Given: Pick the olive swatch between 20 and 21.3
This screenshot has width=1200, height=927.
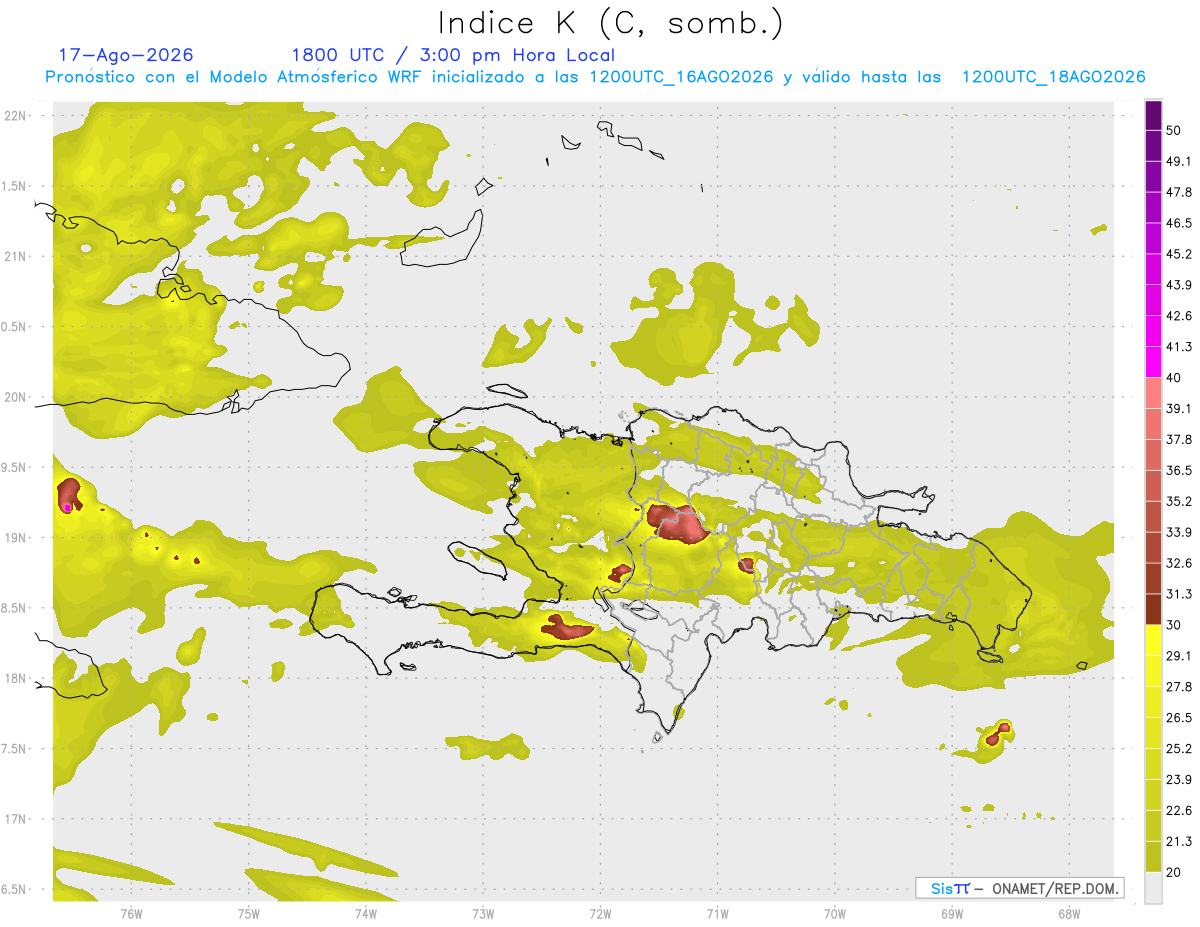Looking at the screenshot, I should click(1153, 856).
